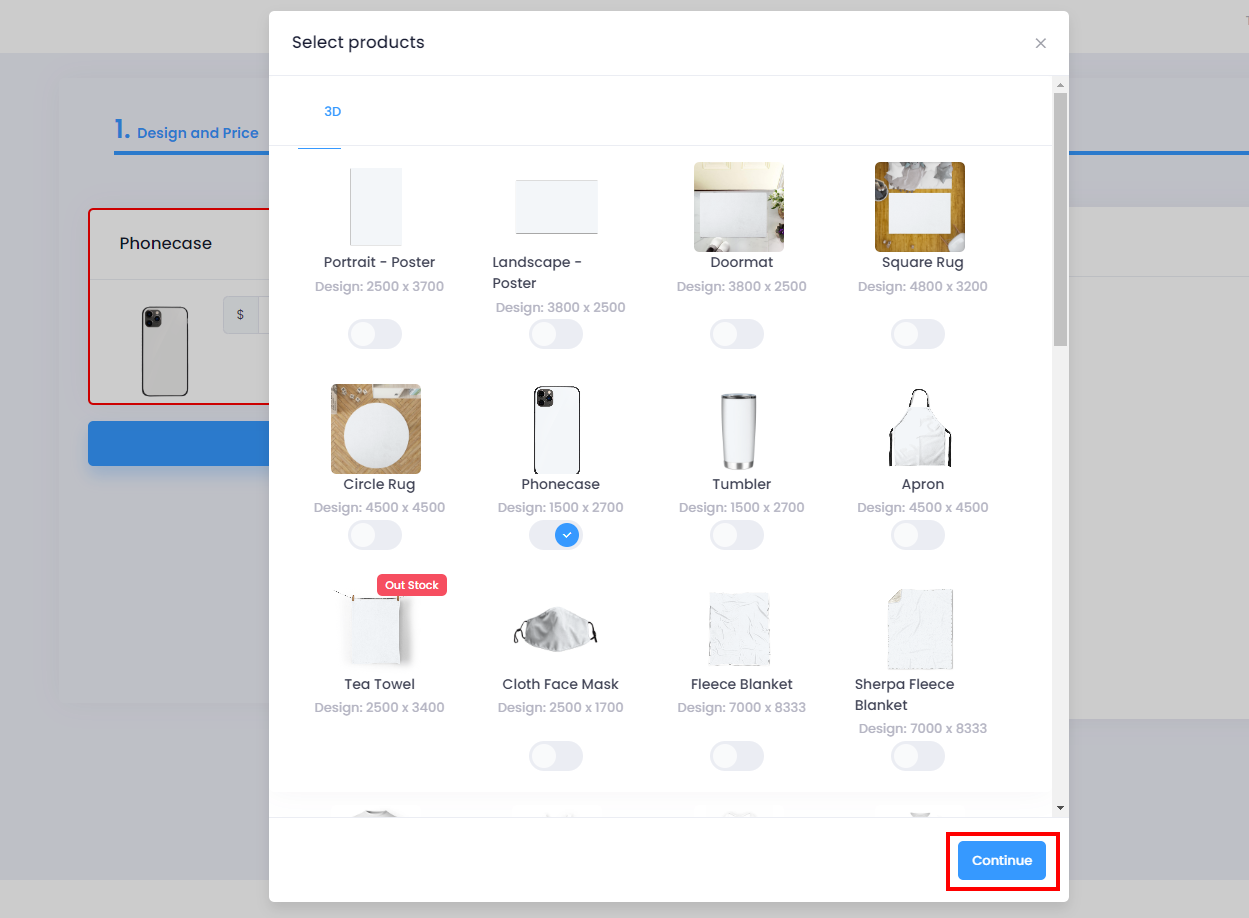
Task: Click 'Design: 7000 x 8333' under Sherpa Fleece Blanket
Action: tap(922, 728)
